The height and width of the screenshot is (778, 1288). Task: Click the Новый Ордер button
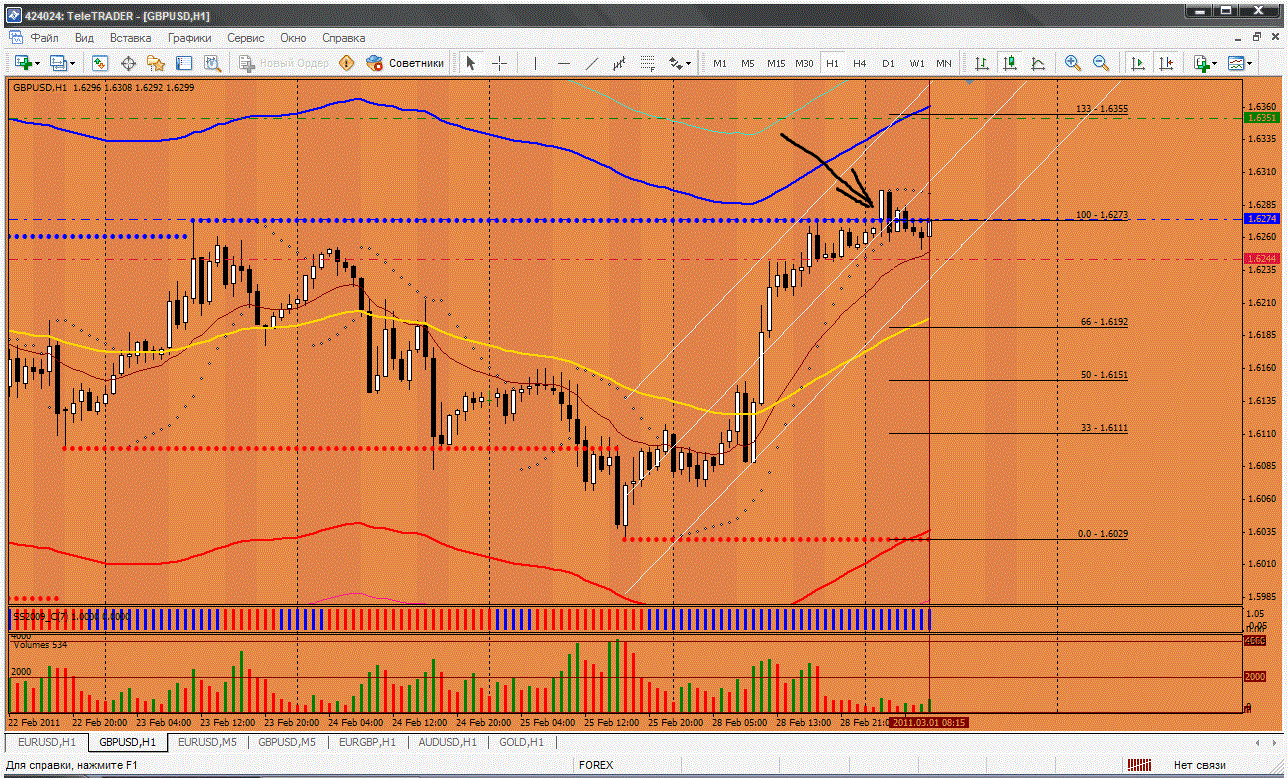click(284, 63)
